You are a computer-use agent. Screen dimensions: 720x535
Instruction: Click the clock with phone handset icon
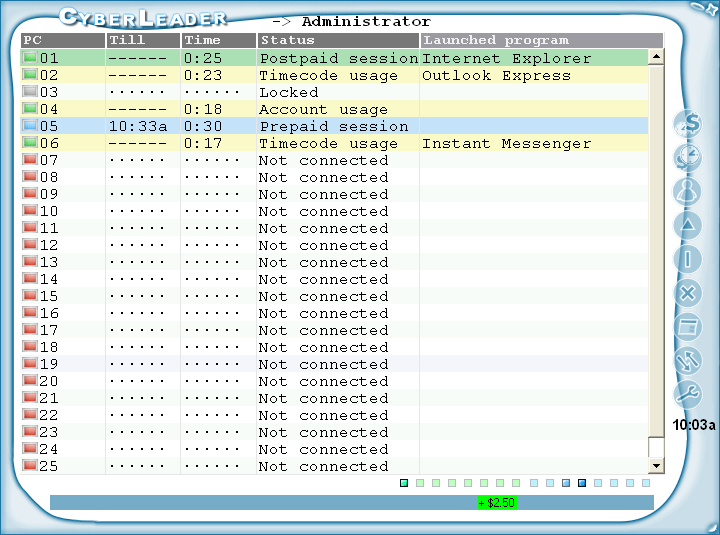[687, 158]
